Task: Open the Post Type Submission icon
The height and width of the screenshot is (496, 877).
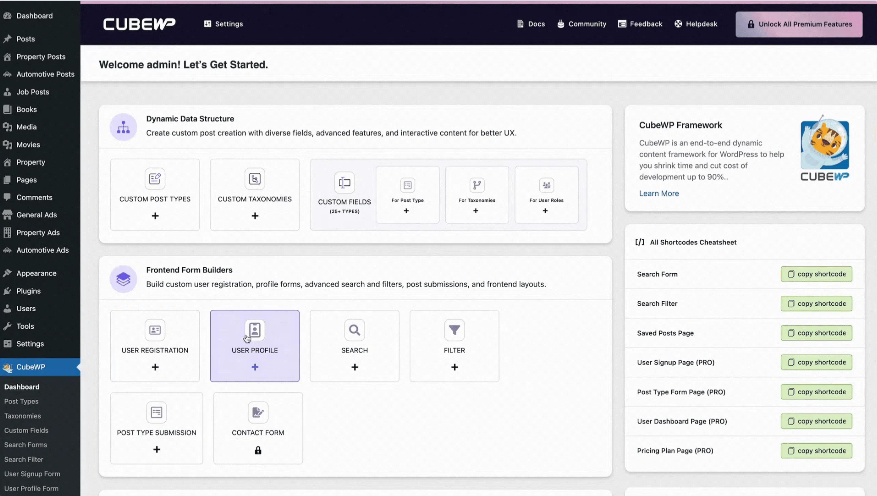Action: 157,412
